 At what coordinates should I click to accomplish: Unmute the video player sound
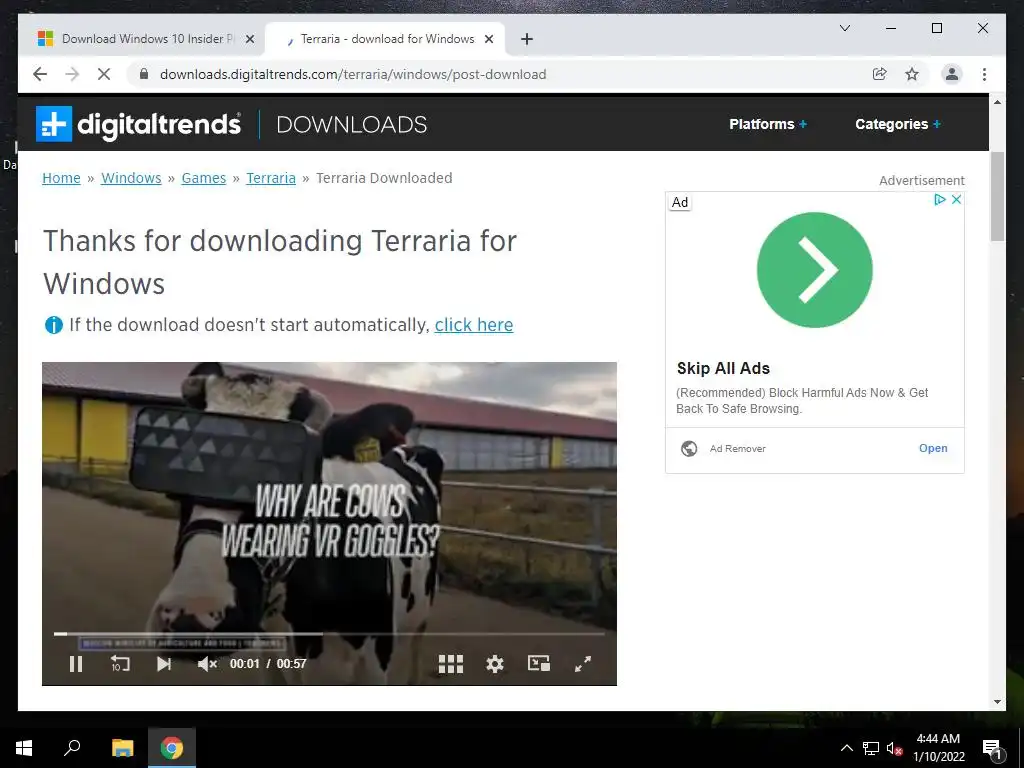tap(207, 664)
